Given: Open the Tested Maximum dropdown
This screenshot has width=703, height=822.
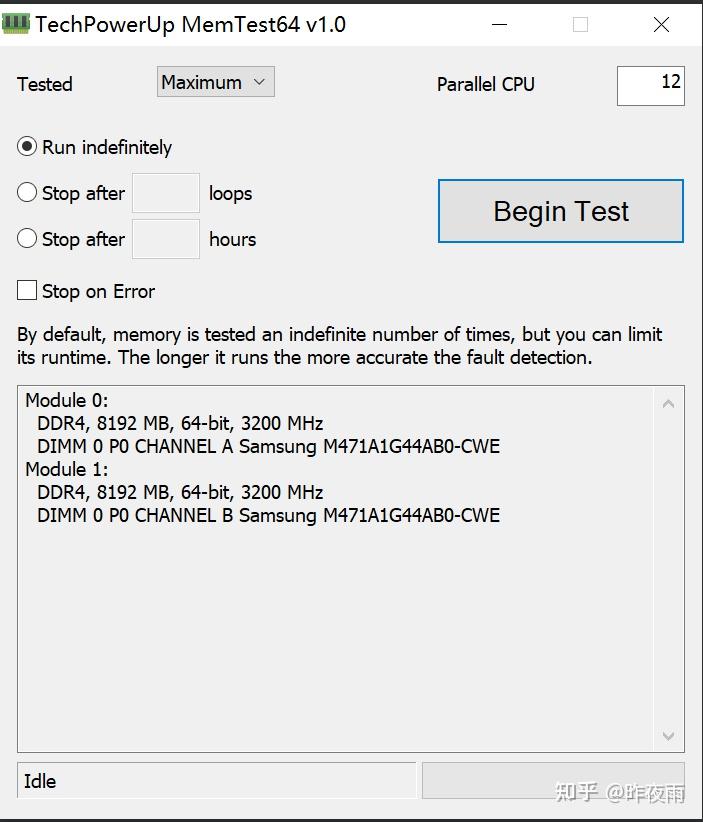Looking at the screenshot, I should coord(215,82).
